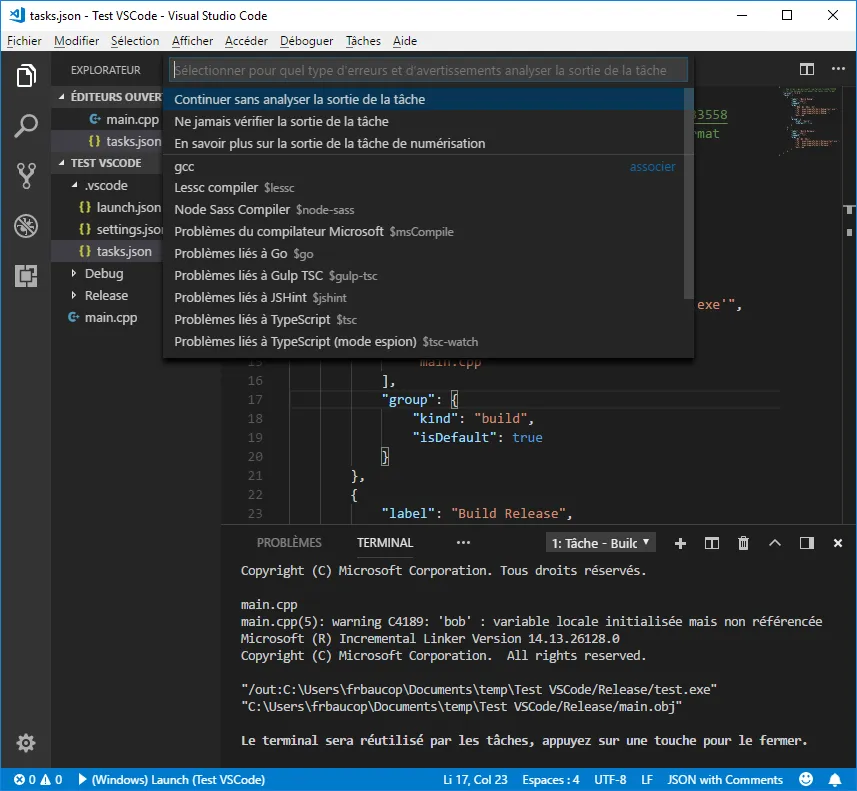
Task: Split the terminal panel
Action: [712, 543]
